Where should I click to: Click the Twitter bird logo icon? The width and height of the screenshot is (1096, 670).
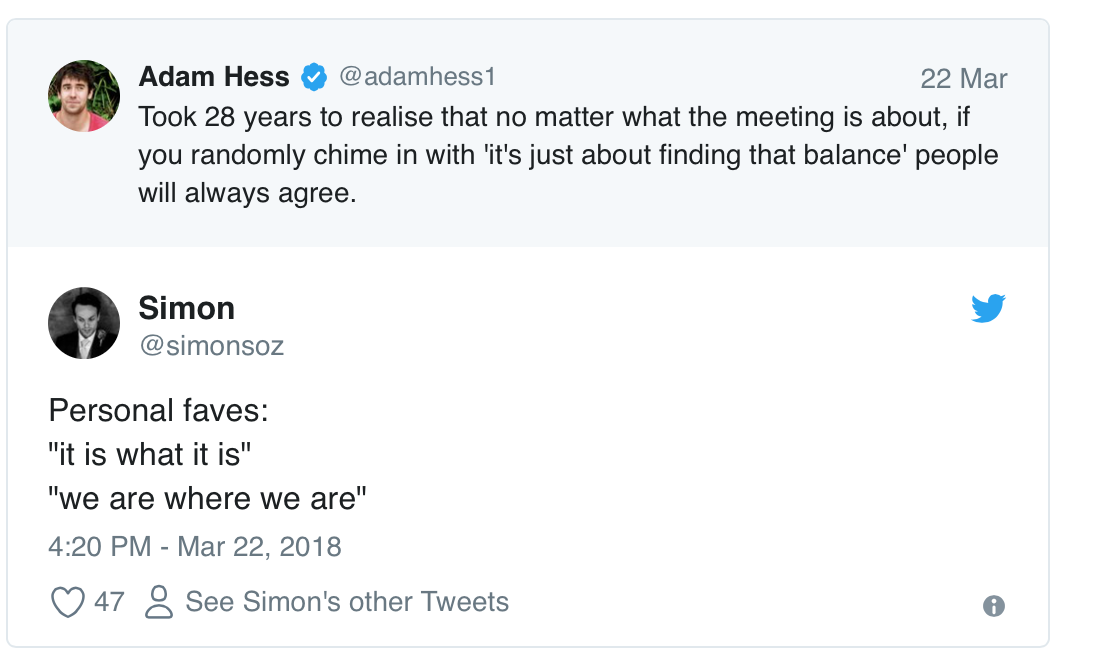[x=988, y=309]
